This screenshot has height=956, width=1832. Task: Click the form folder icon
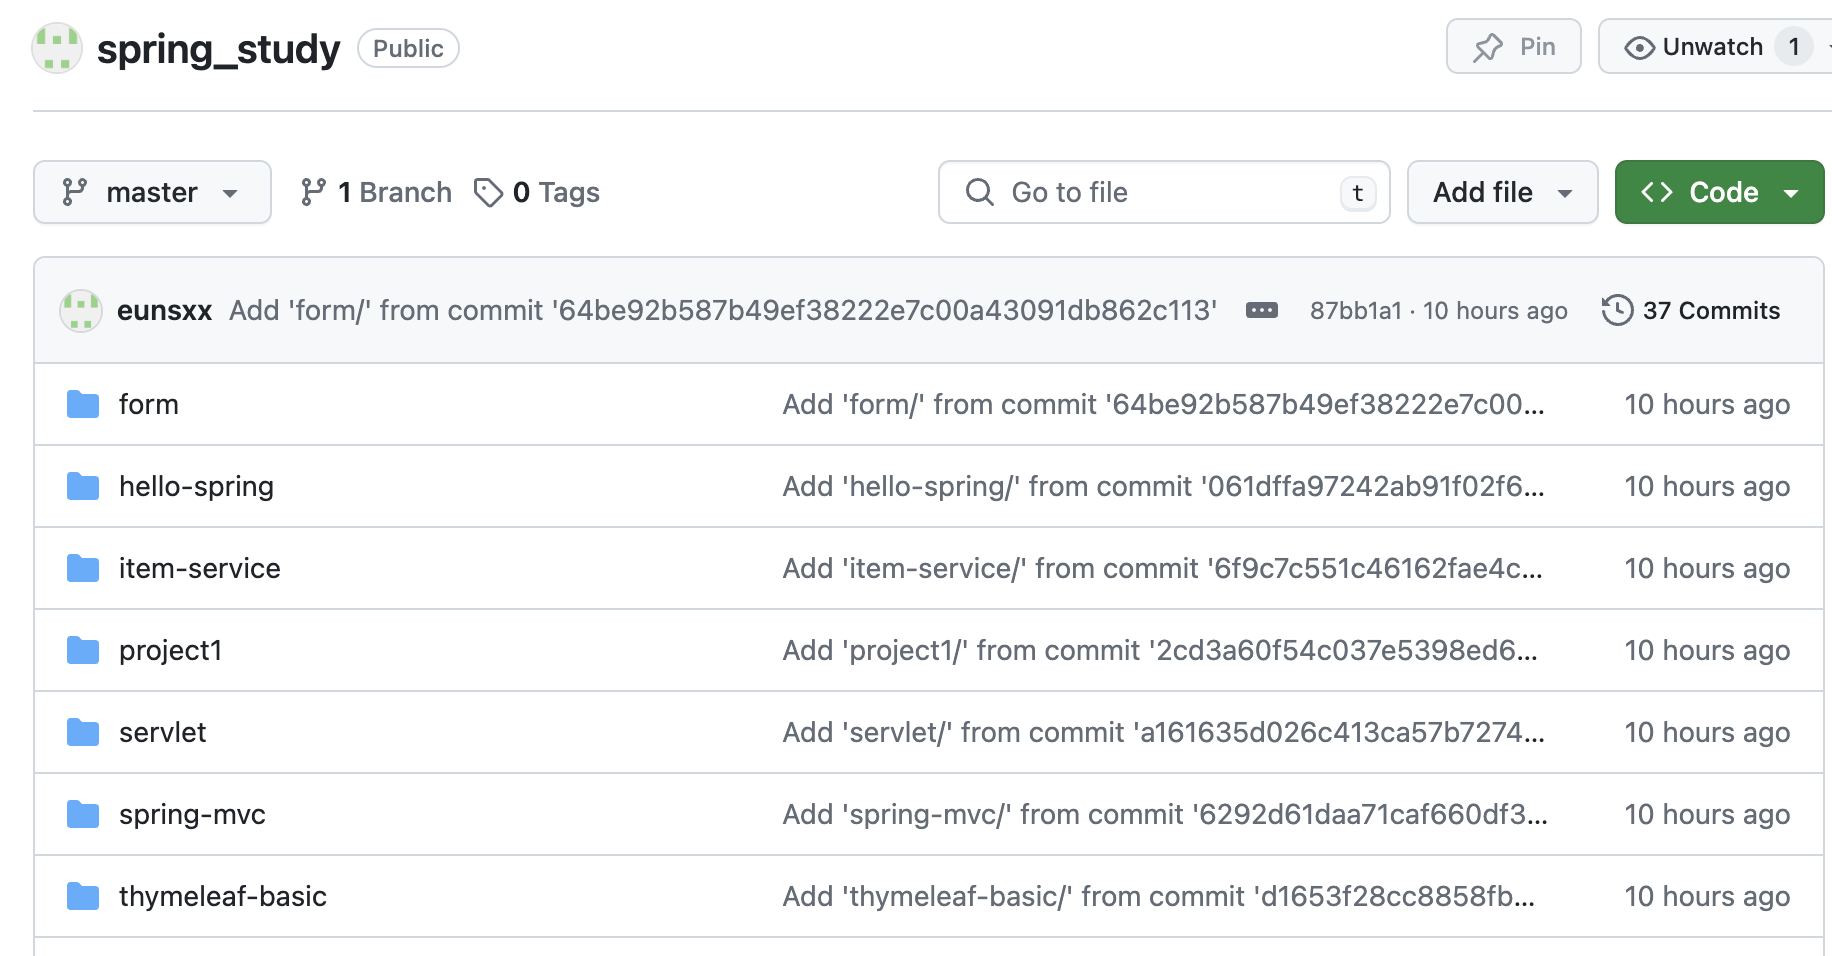pos(83,405)
